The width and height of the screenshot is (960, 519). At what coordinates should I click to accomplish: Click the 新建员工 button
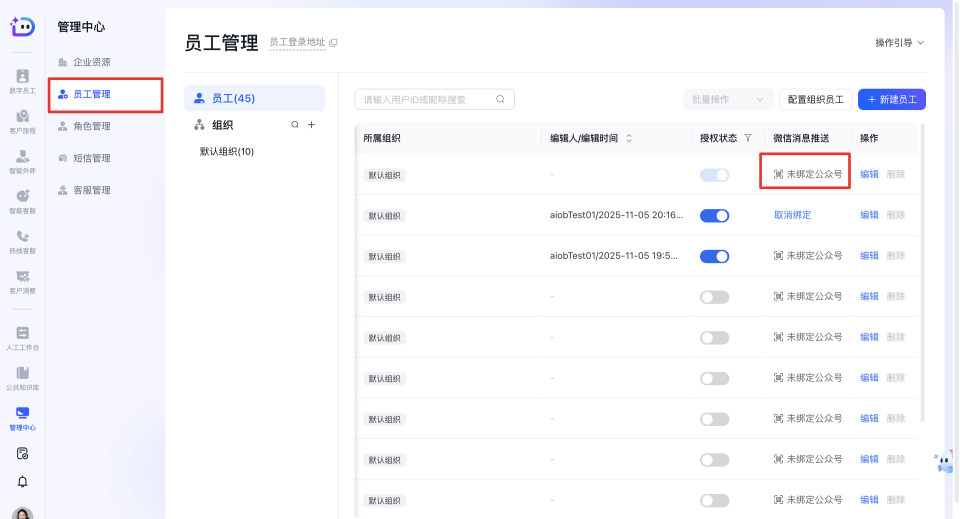(891, 99)
